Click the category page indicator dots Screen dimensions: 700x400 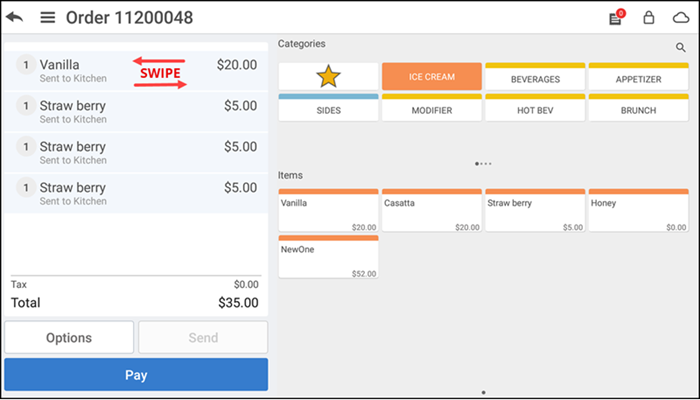click(x=484, y=163)
